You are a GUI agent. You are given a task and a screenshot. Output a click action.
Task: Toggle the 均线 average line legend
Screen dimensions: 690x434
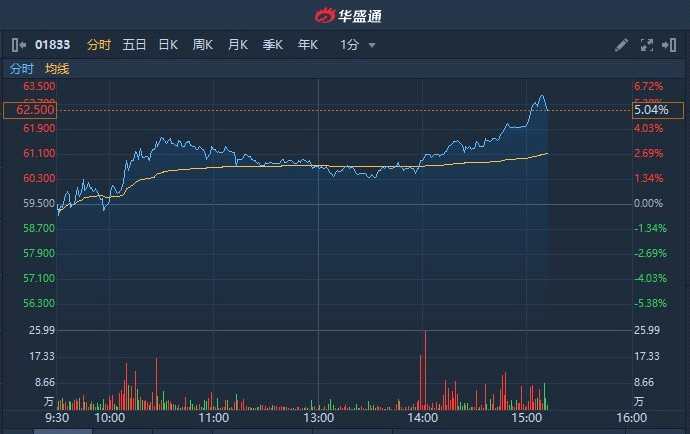57,69
